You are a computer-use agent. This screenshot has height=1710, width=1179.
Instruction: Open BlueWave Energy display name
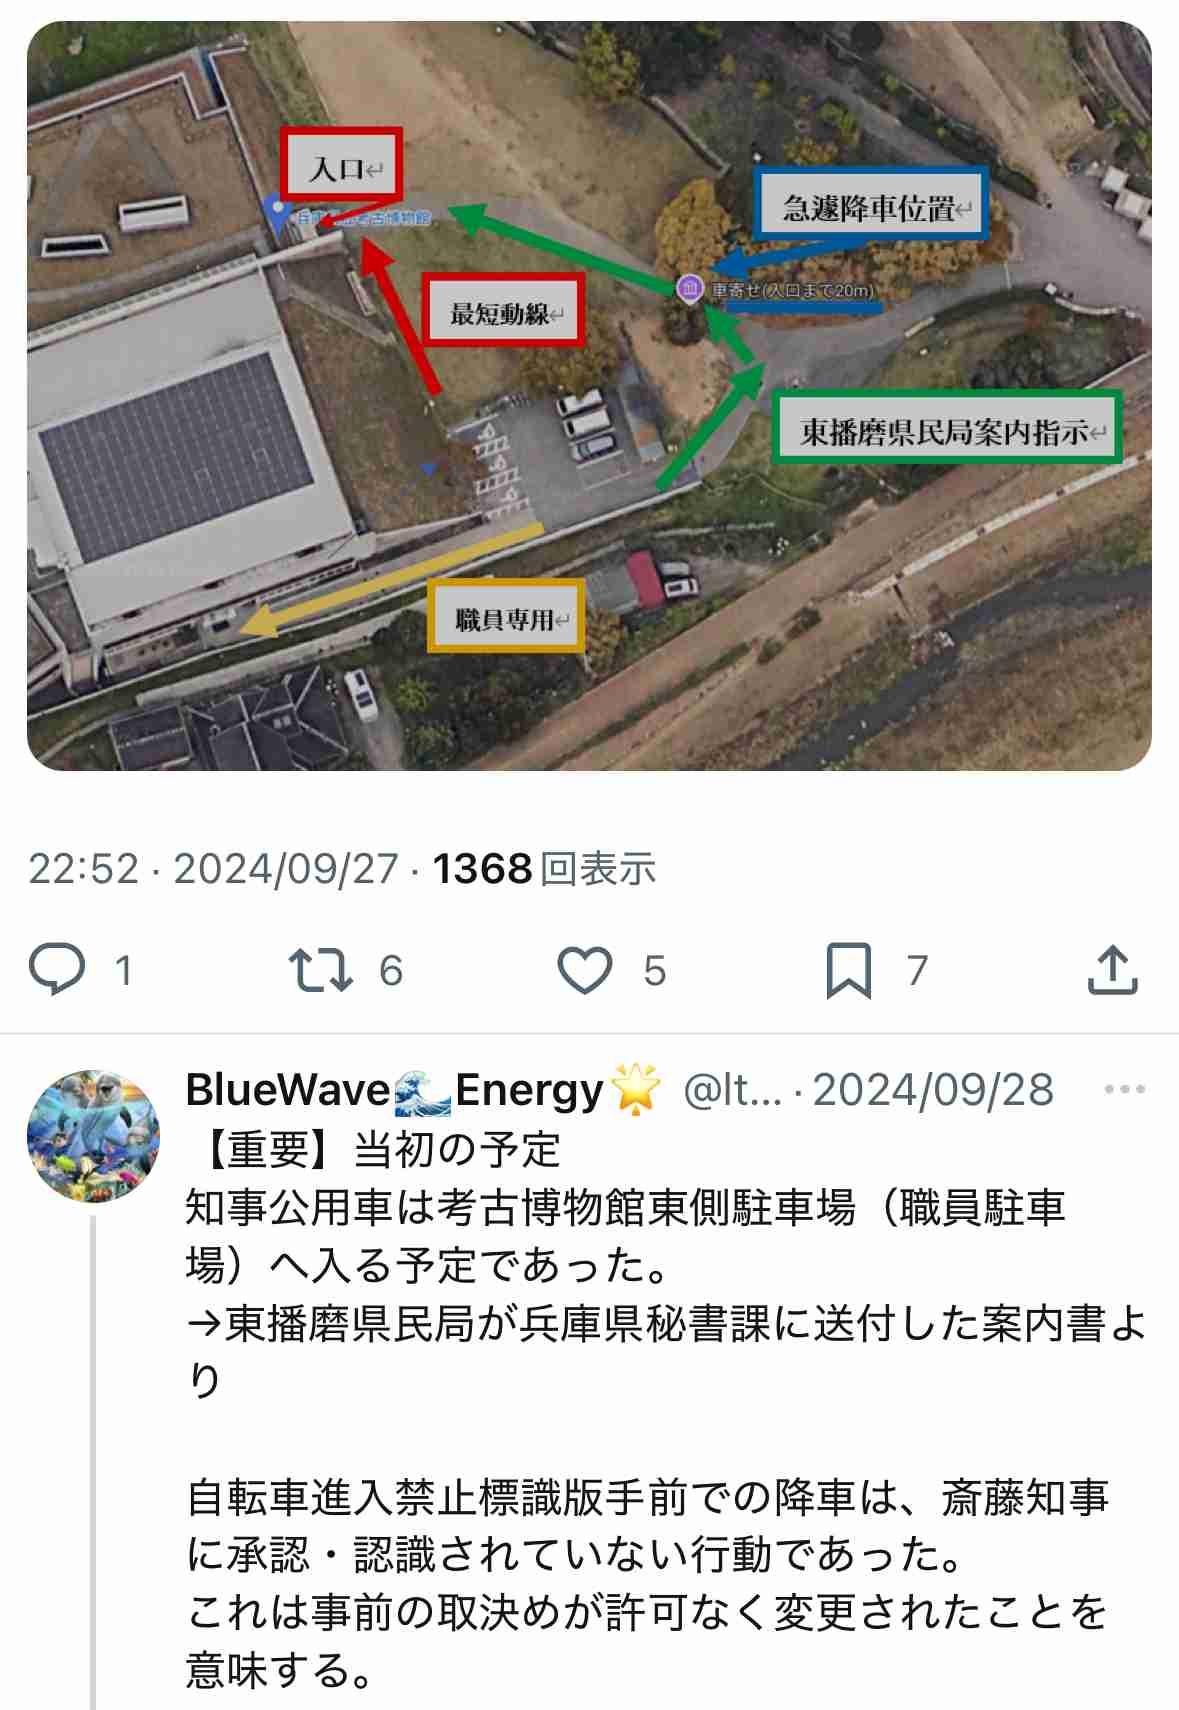[x=424, y=1090]
